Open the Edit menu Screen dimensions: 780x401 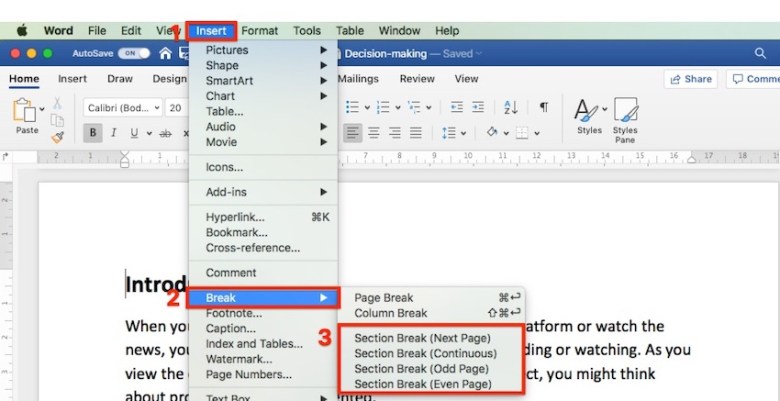131,31
